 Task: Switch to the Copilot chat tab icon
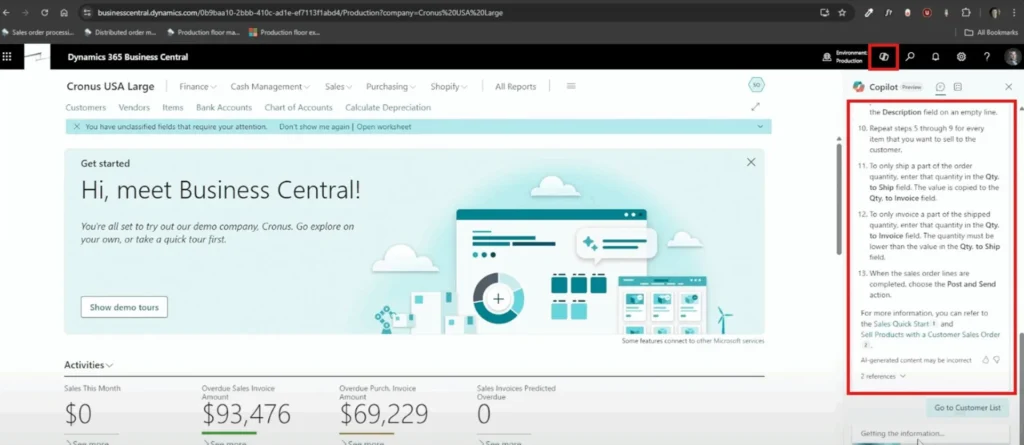point(940,86)
